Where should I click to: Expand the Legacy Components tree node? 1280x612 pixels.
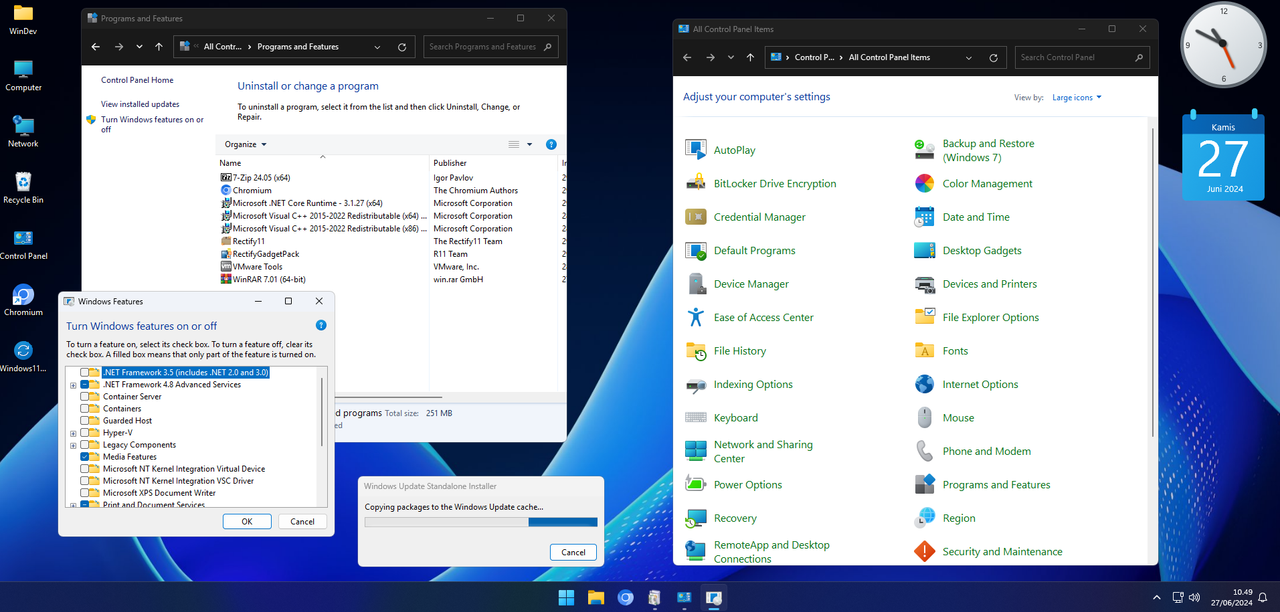click(x=73, y=445)
